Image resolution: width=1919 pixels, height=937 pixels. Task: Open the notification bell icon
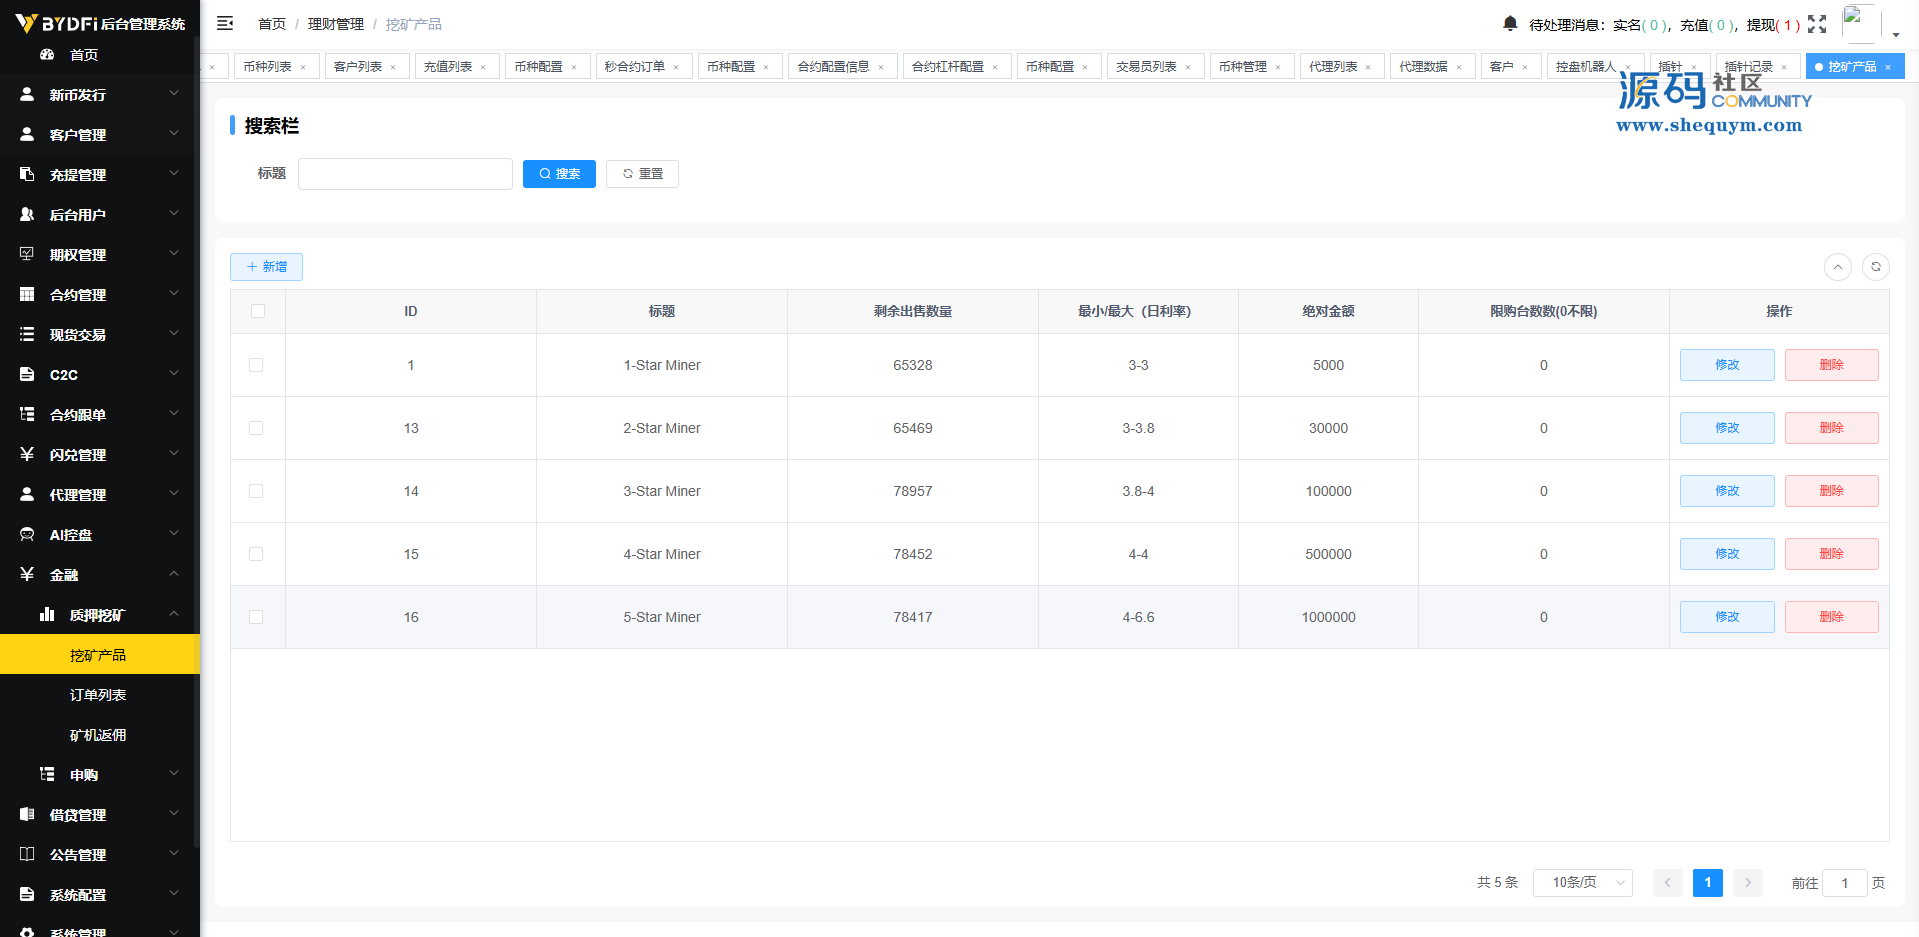(1510, 23)
